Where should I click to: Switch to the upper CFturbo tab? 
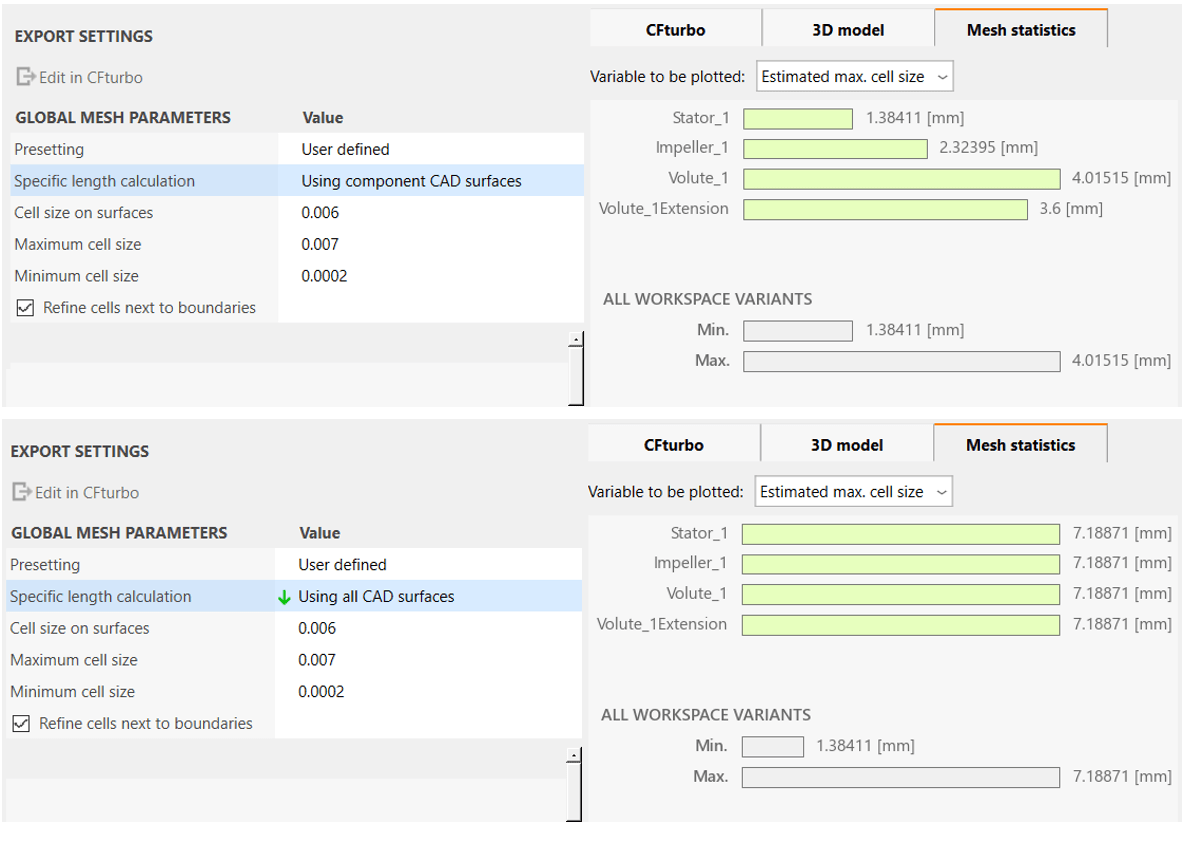(676, 30)
